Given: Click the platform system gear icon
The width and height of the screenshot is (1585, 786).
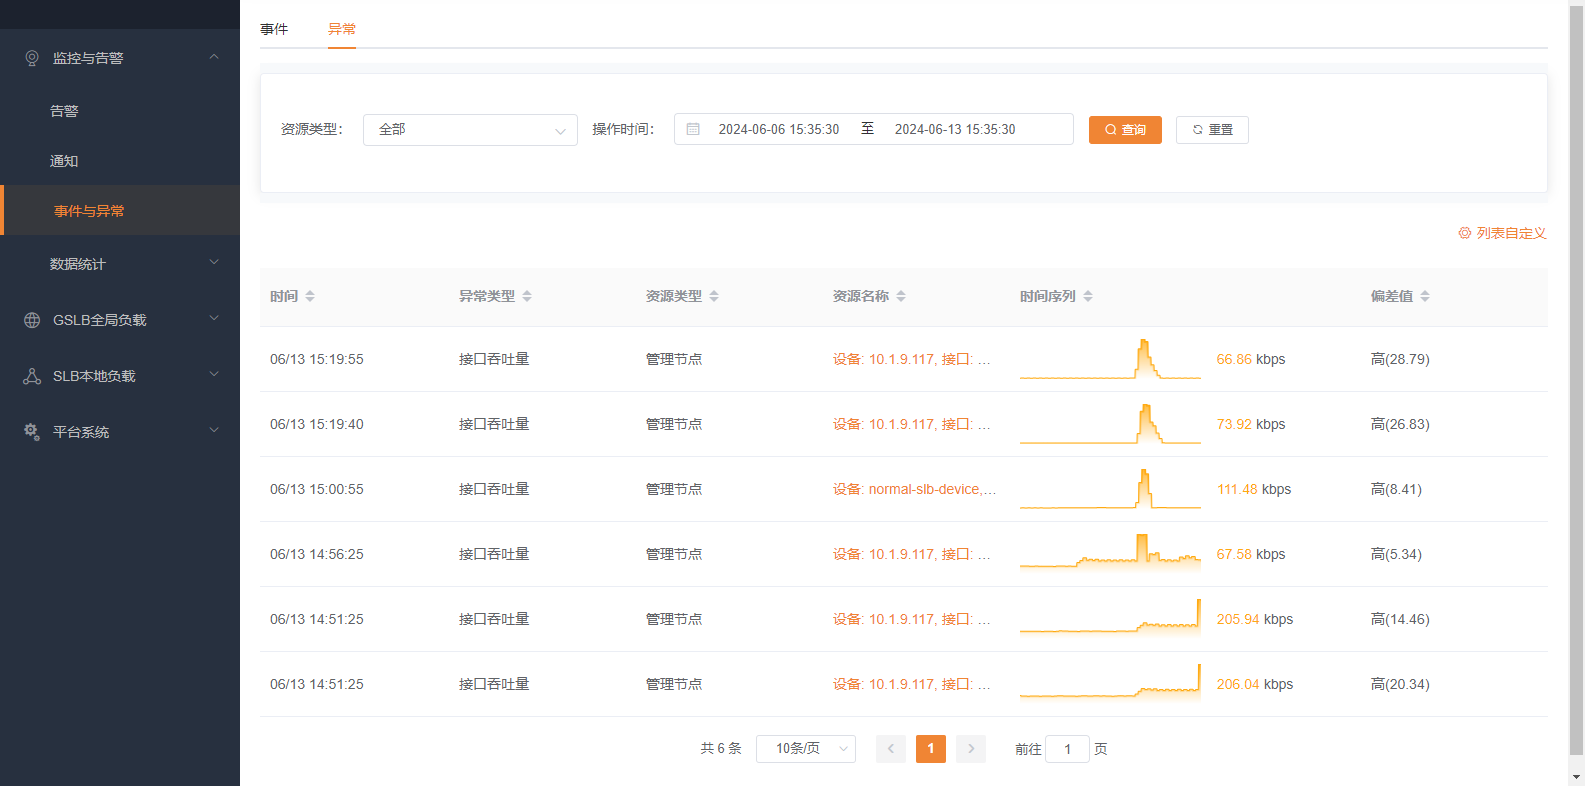Looking at the screenshot, I should pyautogui.click(x=32, y=432).
